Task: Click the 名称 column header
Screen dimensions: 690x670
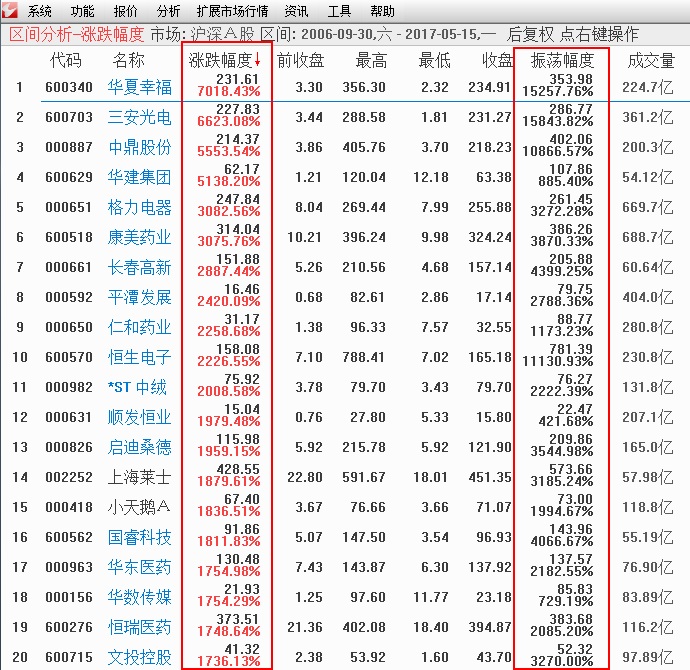Action: click(x=128, y=61)
